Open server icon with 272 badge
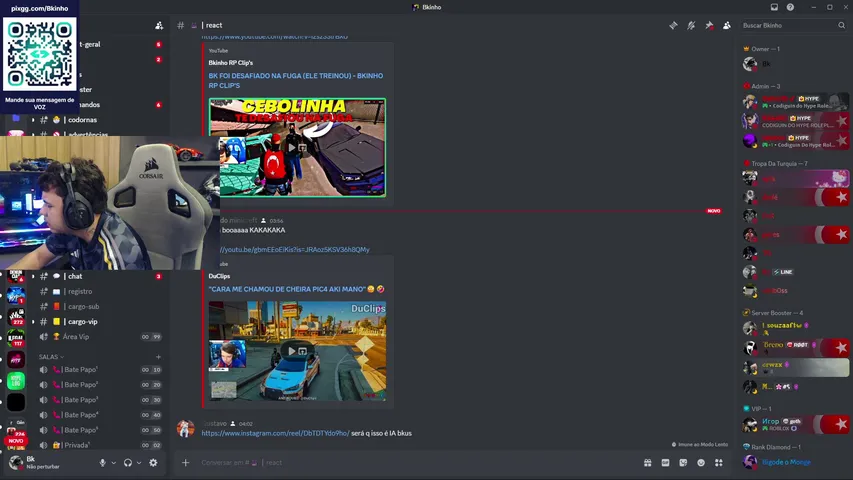 point(16,317)
